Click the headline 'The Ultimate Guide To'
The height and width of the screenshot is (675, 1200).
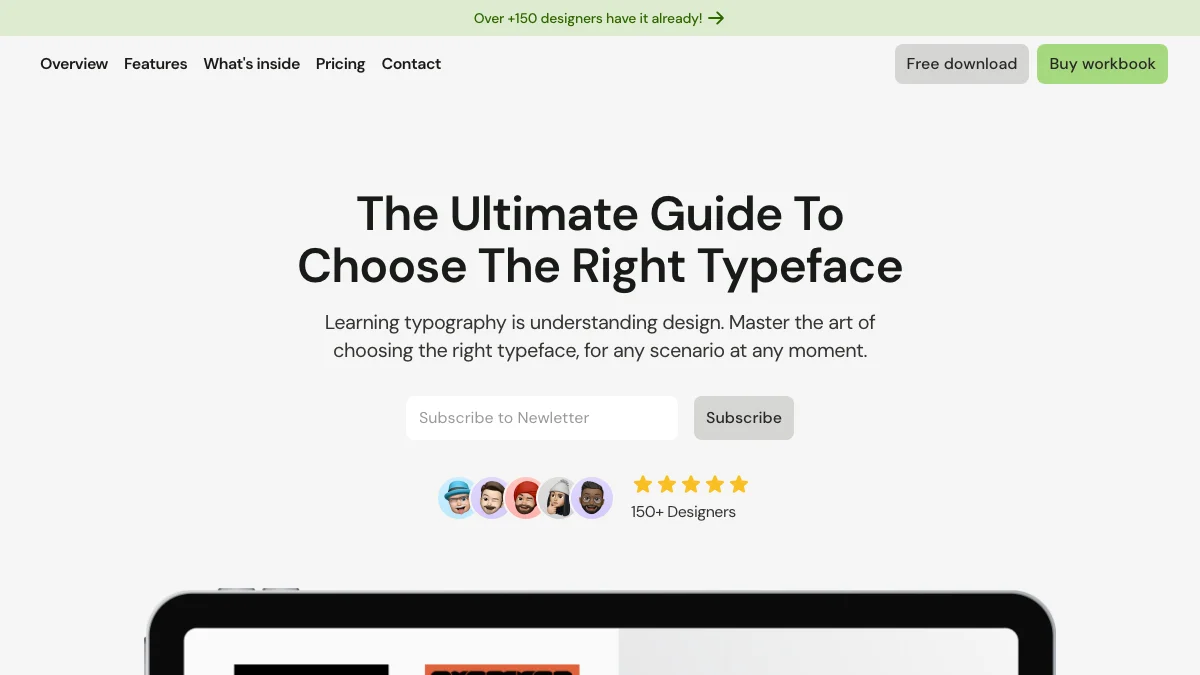(600, 214)
